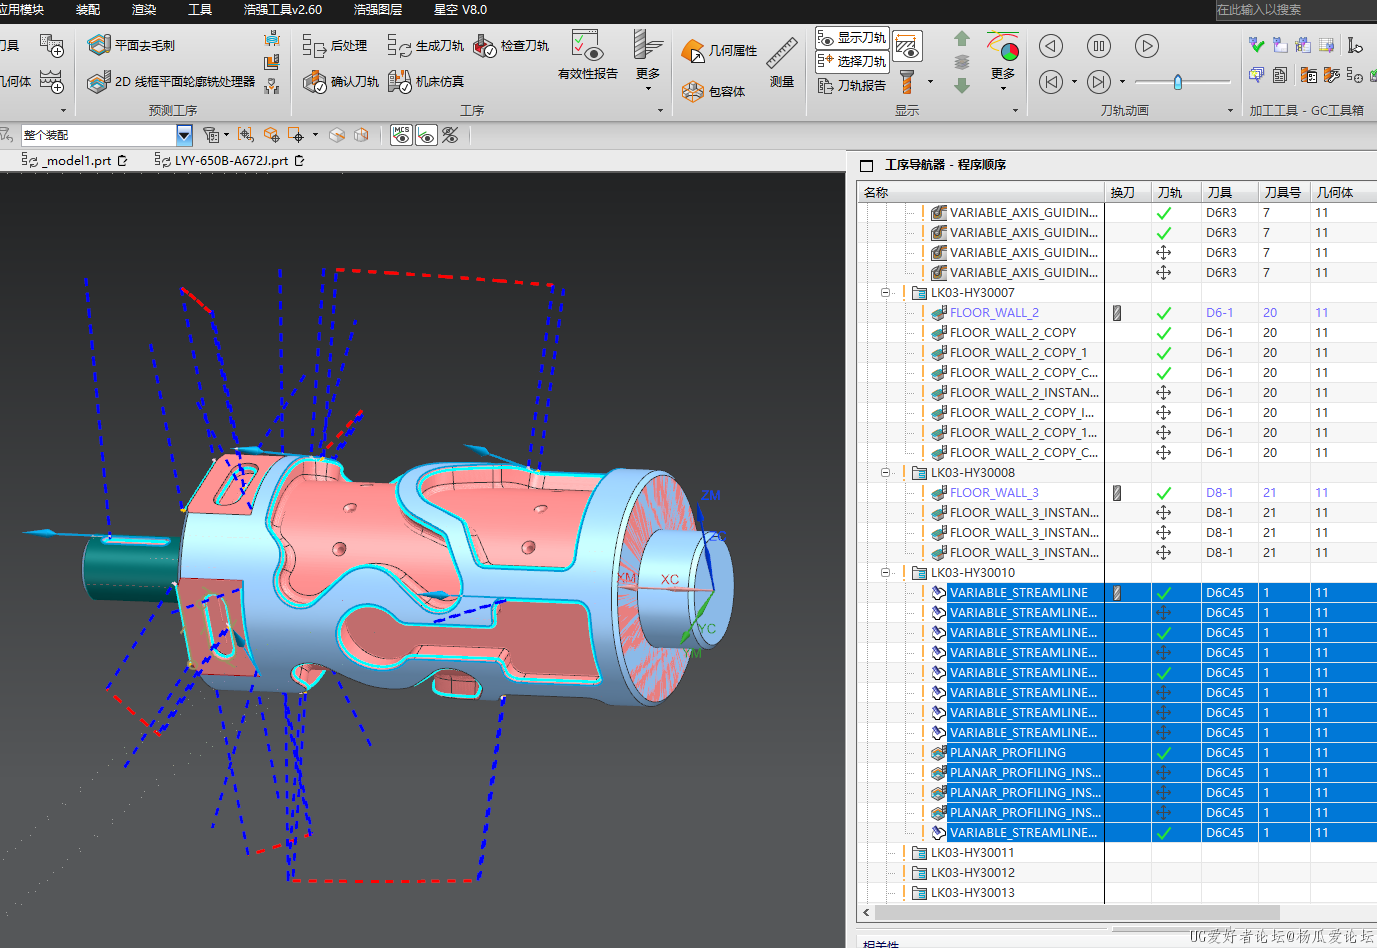Click the orange cube snap icon in selection bar
Screen dimensions: 1377x948
(x=271, y=135)
